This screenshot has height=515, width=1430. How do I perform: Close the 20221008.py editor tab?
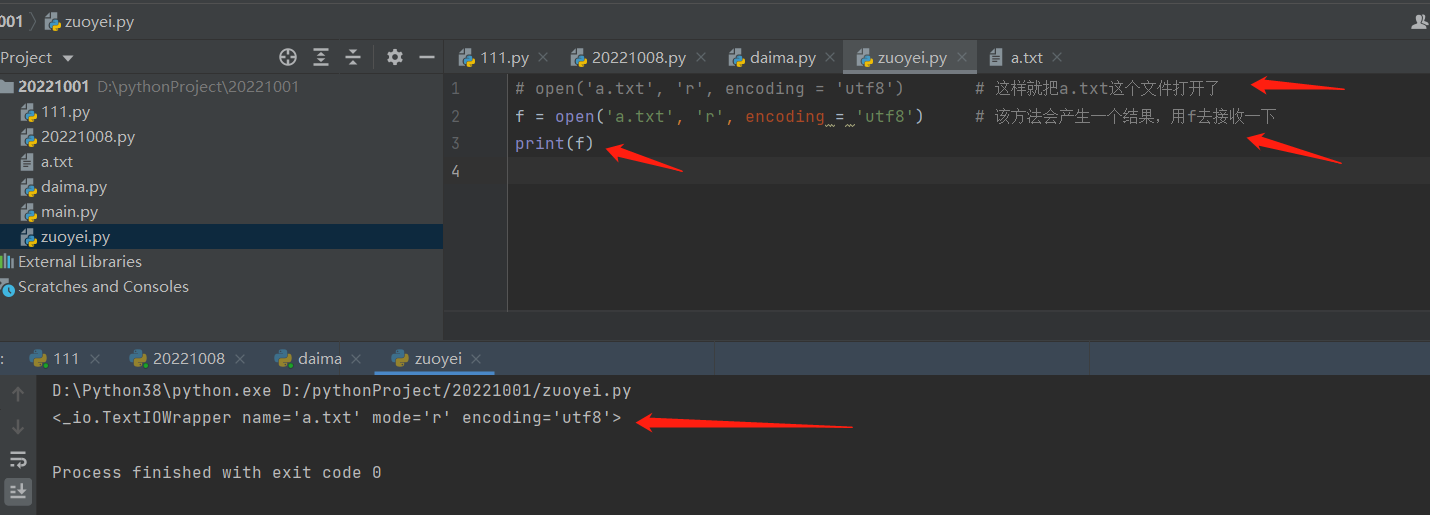pos(700,58)
